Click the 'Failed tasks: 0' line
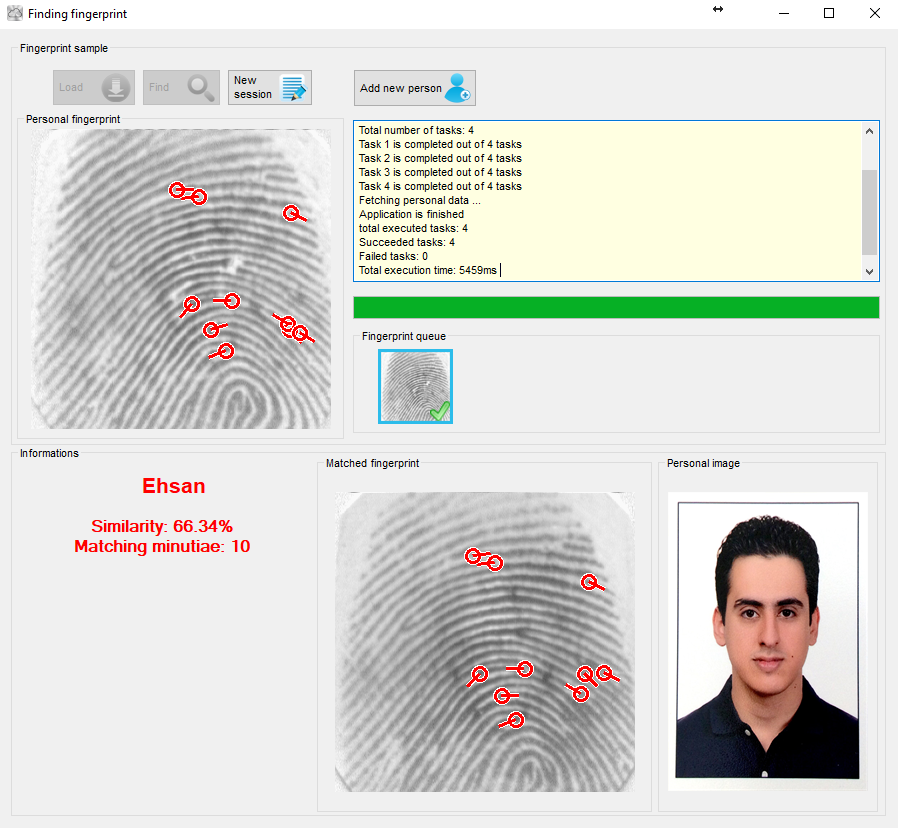This screenshot has height=828, width=898. pos(393,257)
